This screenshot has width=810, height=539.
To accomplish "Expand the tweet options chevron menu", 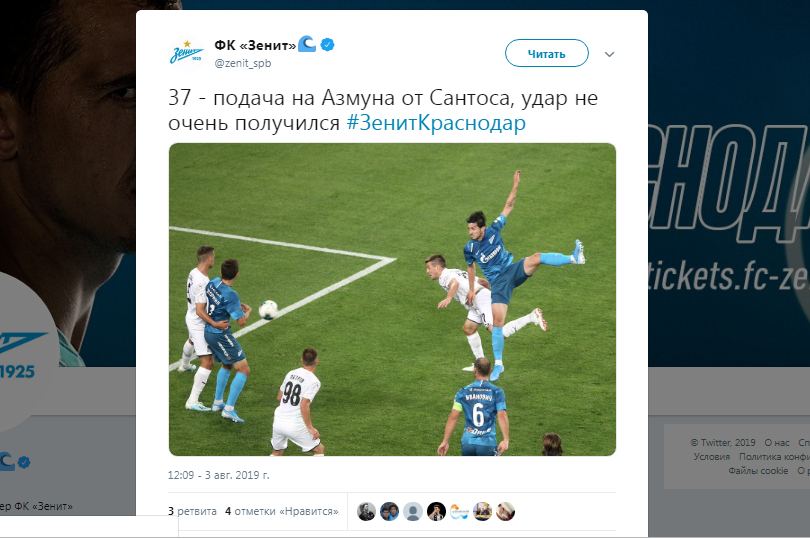I will 610,54.
